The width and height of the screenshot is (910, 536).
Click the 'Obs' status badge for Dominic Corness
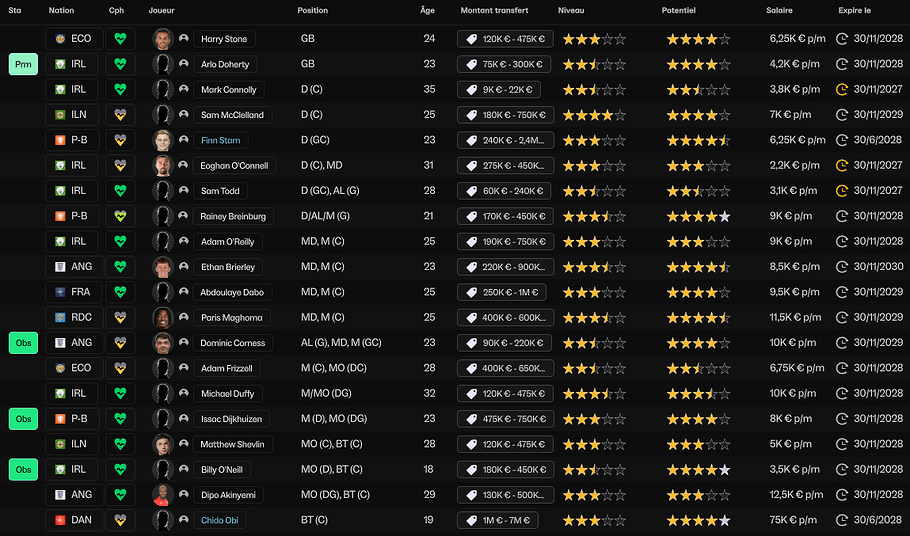pos(23,343)
